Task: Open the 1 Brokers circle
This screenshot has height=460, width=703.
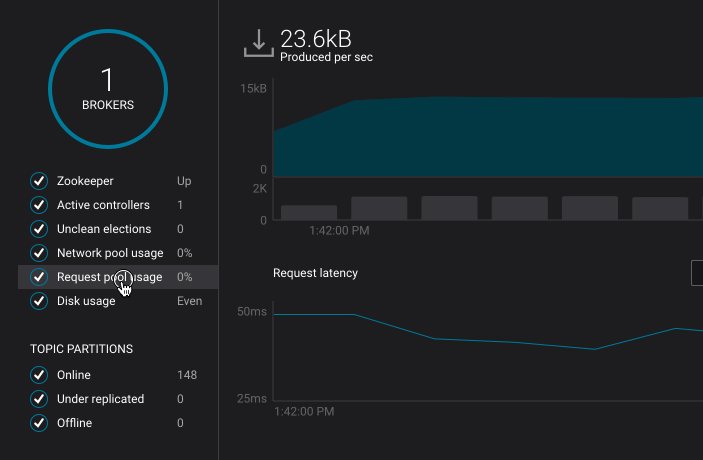Action: tap(108, 90)
